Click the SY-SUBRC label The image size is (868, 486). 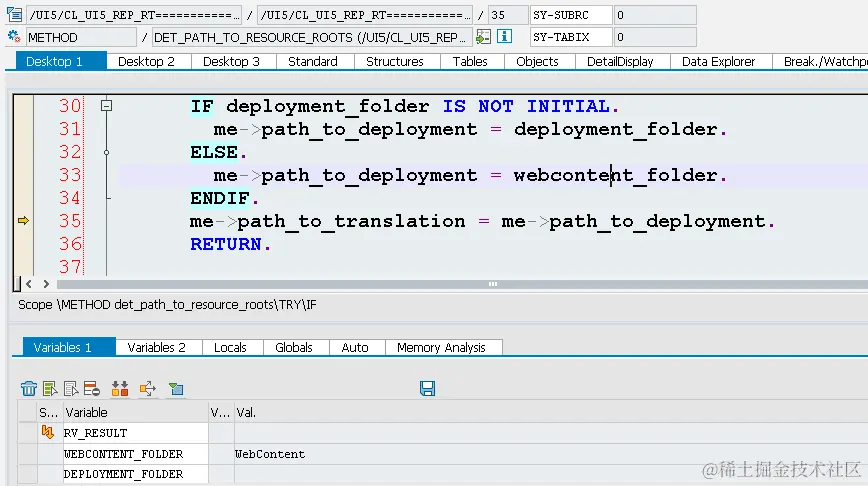click(571, 15)
